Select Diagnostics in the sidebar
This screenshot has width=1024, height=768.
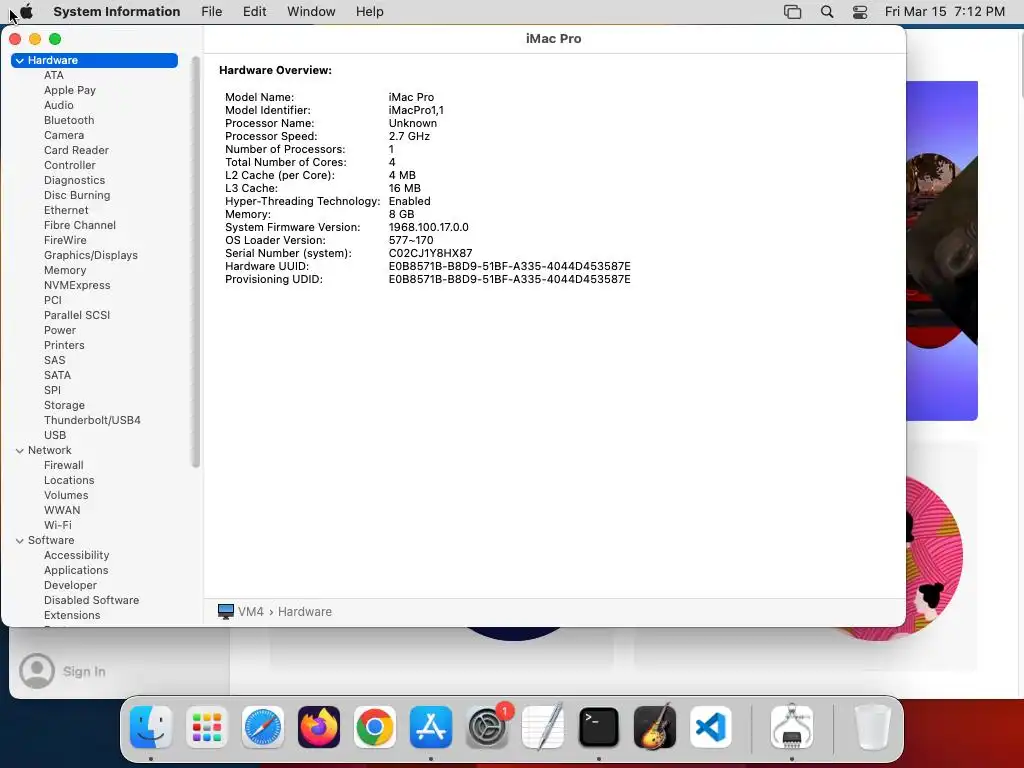pyautogui.click(x=74, y=180)
